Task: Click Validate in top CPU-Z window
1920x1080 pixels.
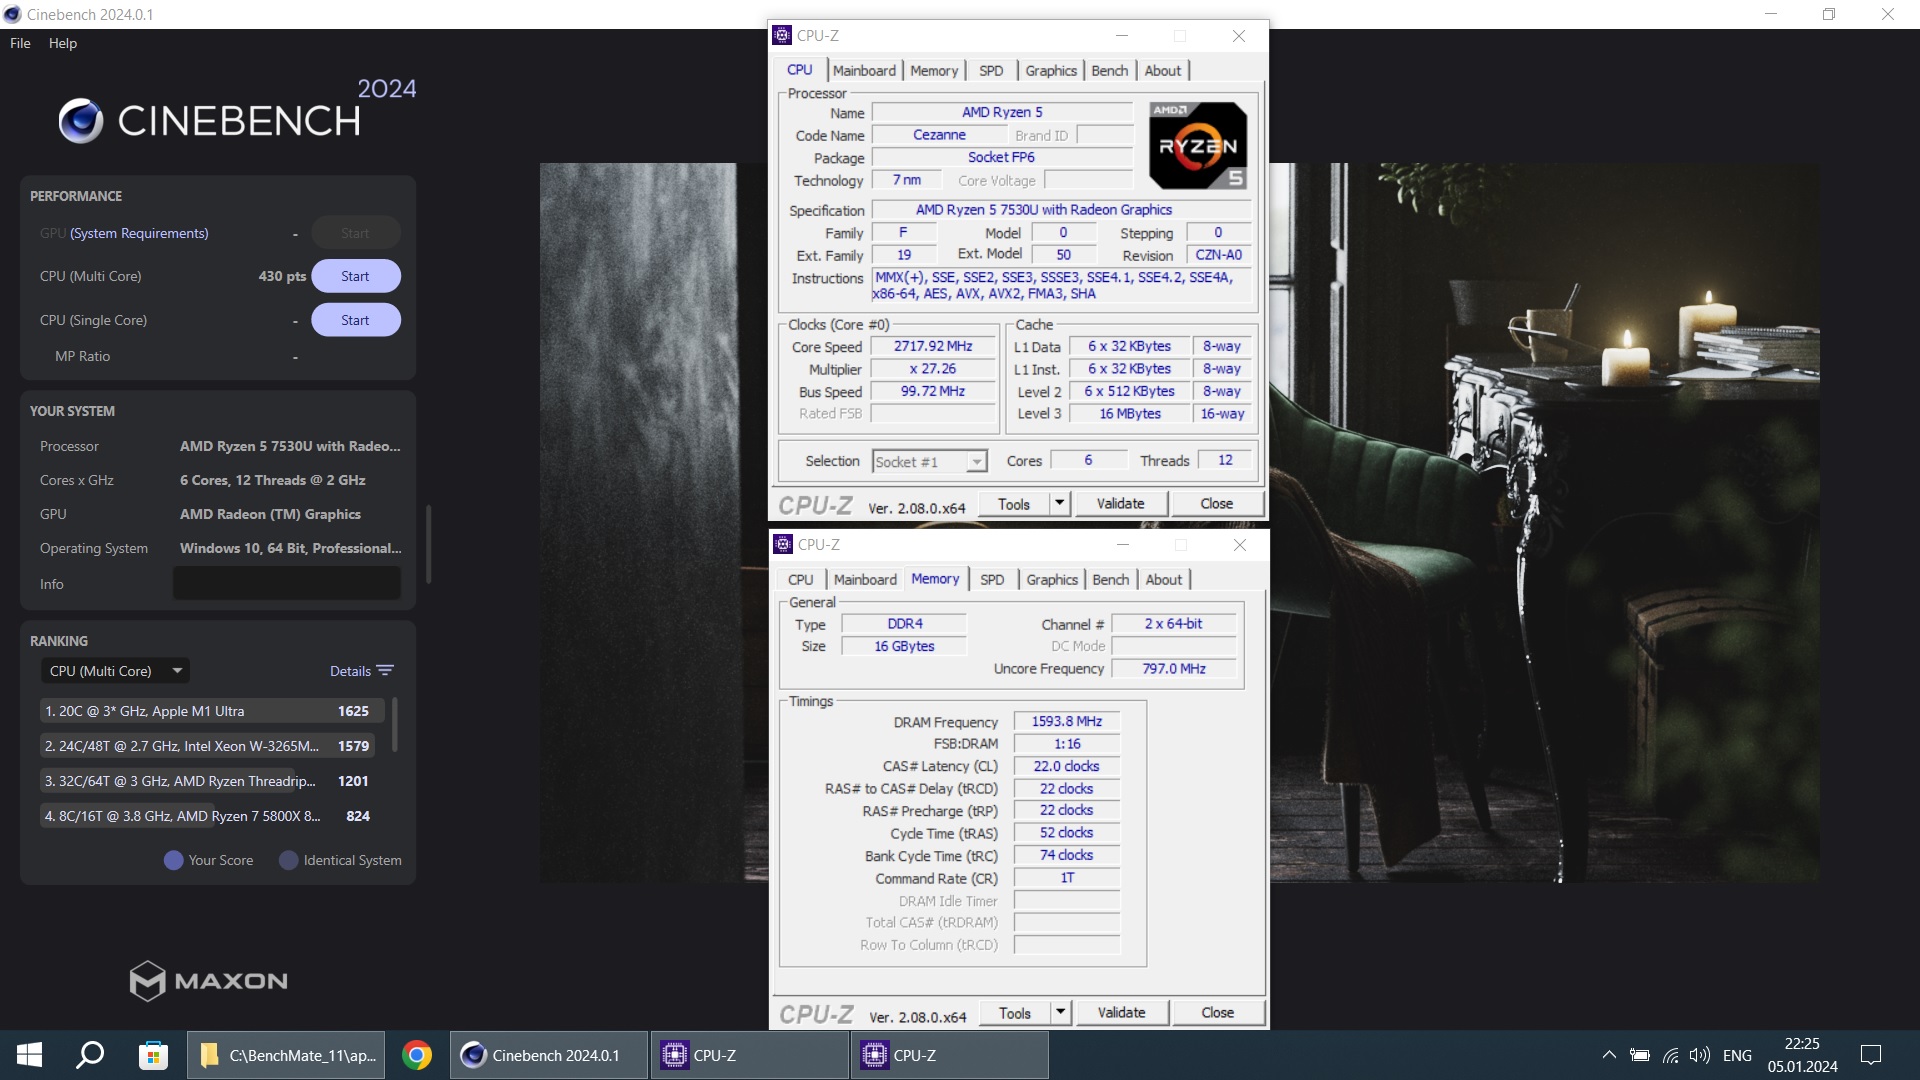Action: click(1120, 504)
